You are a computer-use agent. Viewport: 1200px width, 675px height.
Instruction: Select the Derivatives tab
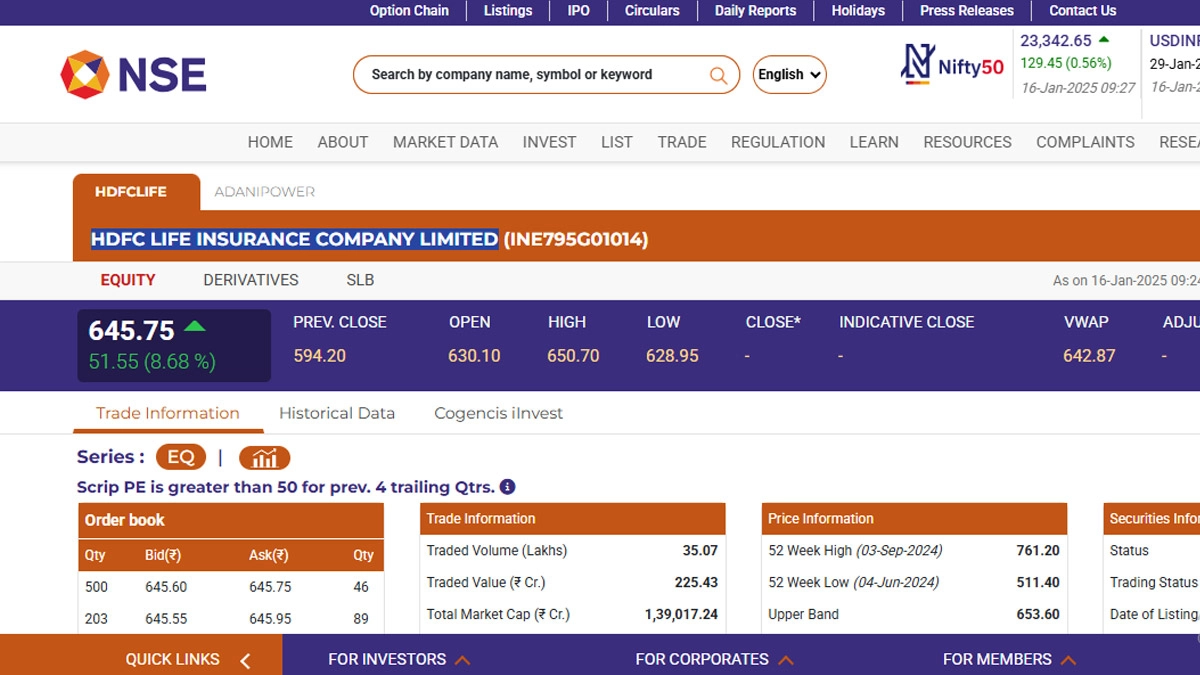(250, 280)
